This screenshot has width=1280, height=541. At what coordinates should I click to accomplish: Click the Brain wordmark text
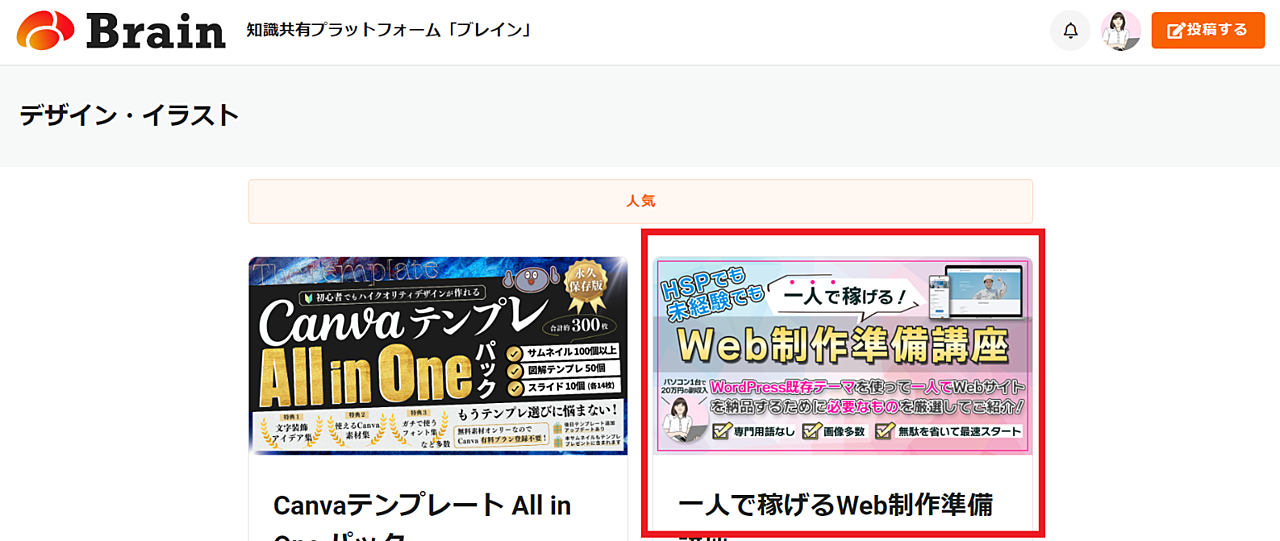point(156,31)
